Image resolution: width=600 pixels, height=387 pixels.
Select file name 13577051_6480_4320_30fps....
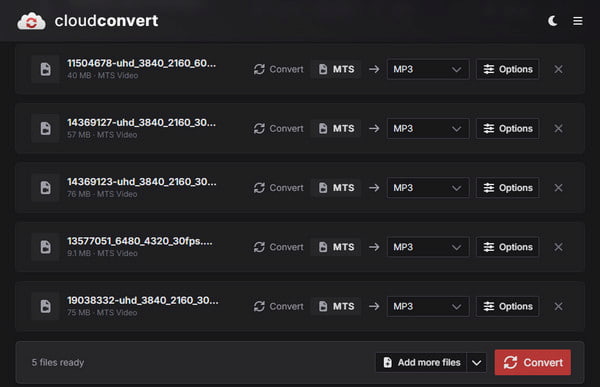coord(140,241)
